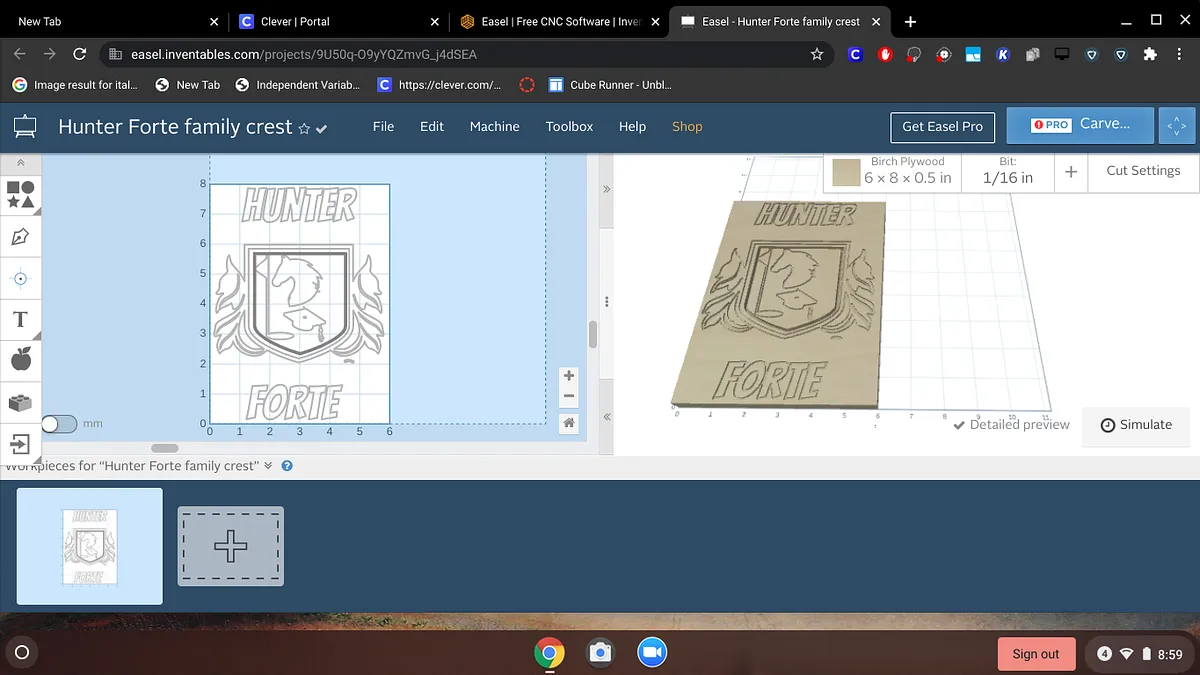Click the birch plywood color swatch

point(847,173)
